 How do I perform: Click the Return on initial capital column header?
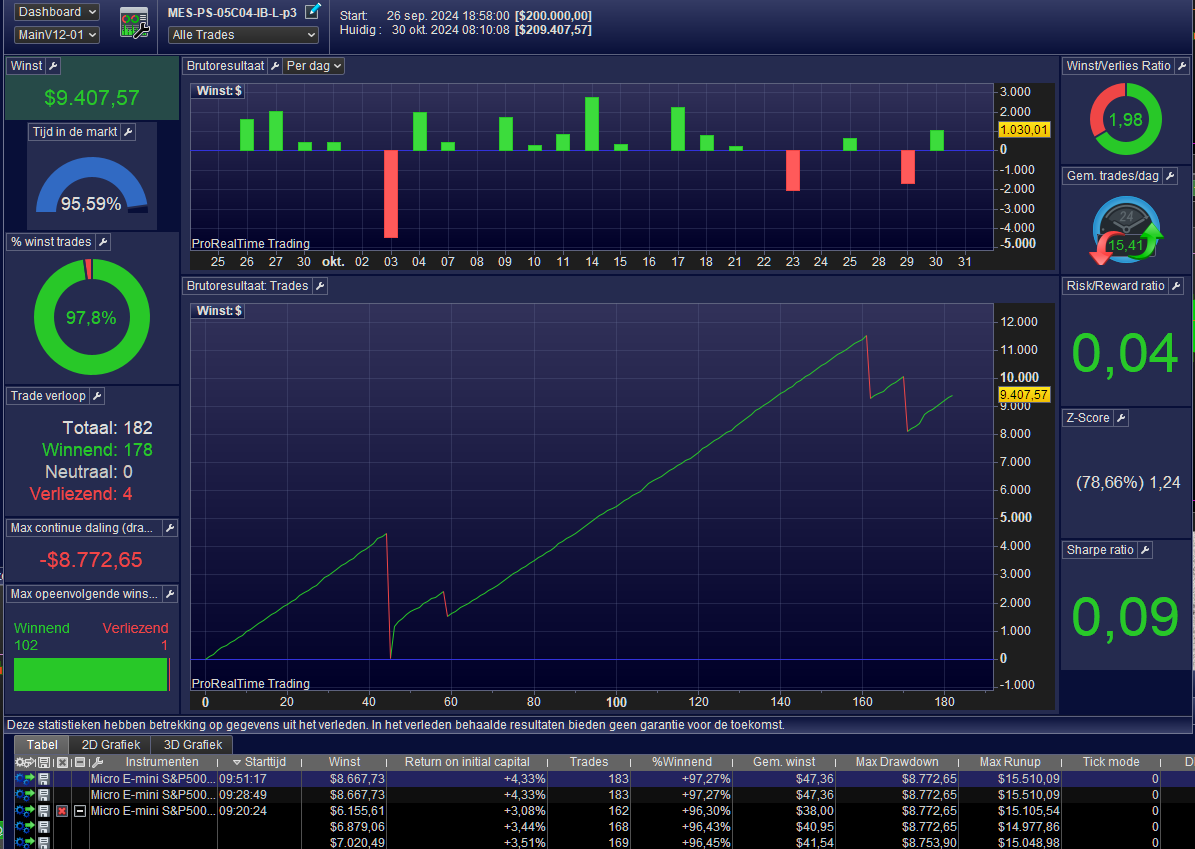[x=467, y=762]
